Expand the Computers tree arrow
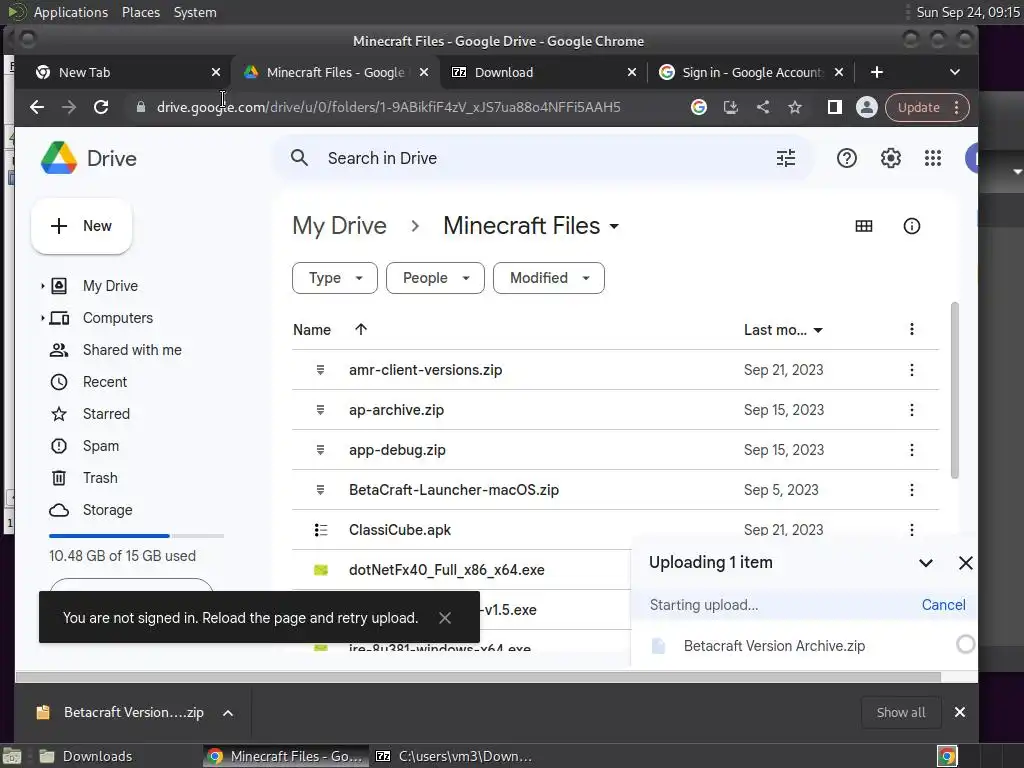1024x768 pixels. point(42,318)
